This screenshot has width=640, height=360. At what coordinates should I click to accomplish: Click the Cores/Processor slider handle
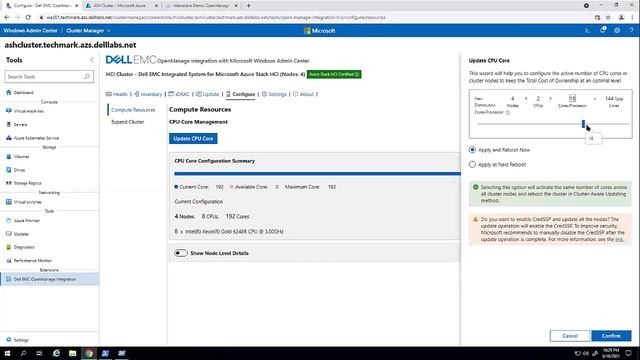coord(583,124)
